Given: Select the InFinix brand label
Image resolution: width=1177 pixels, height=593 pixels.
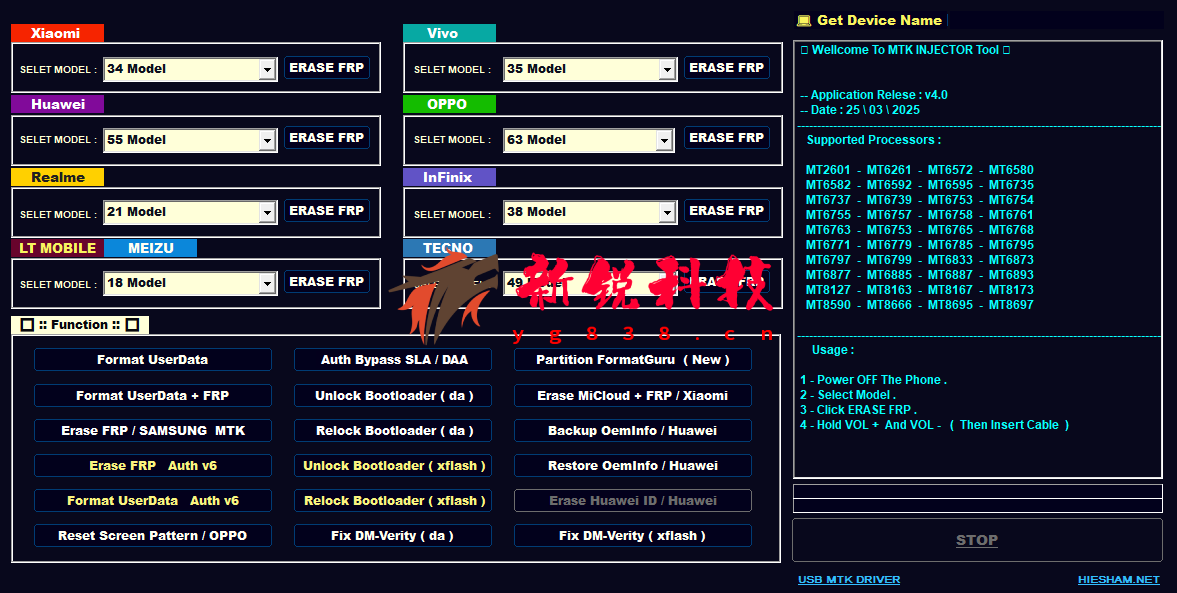Looking at the screenshot, I should [x=449, y=177].
